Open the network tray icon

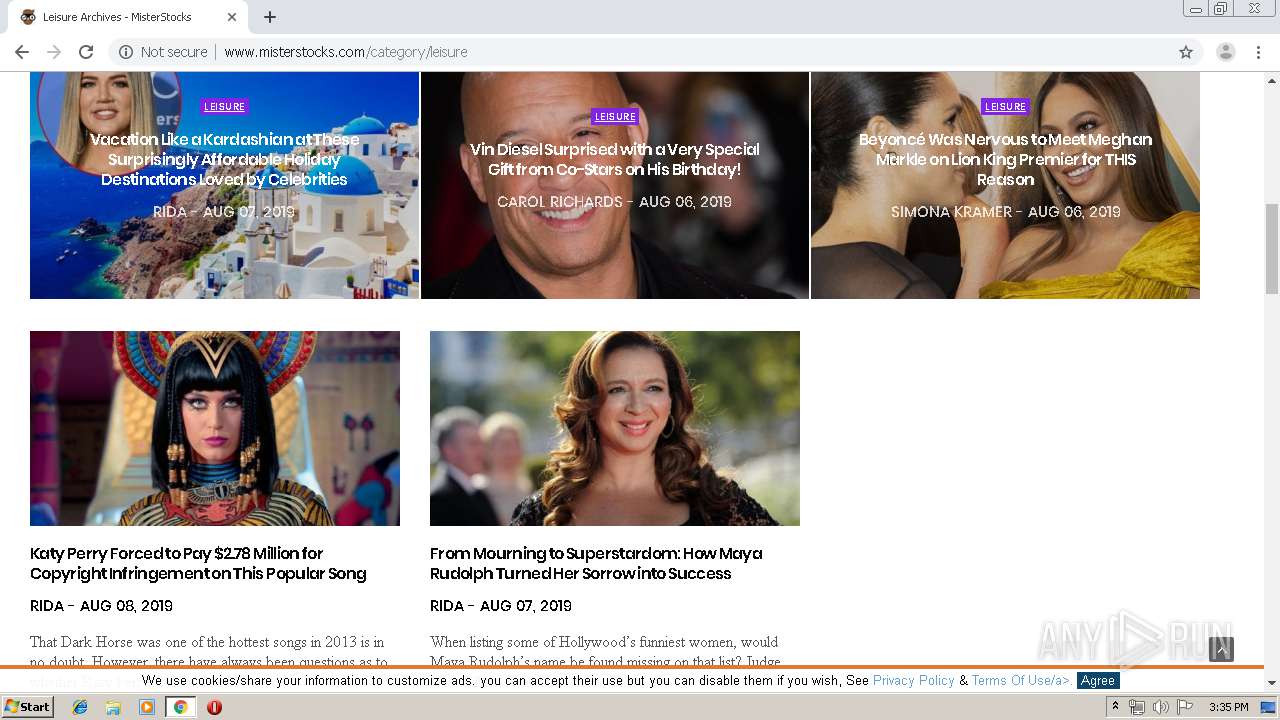(x=1137, y=707)
